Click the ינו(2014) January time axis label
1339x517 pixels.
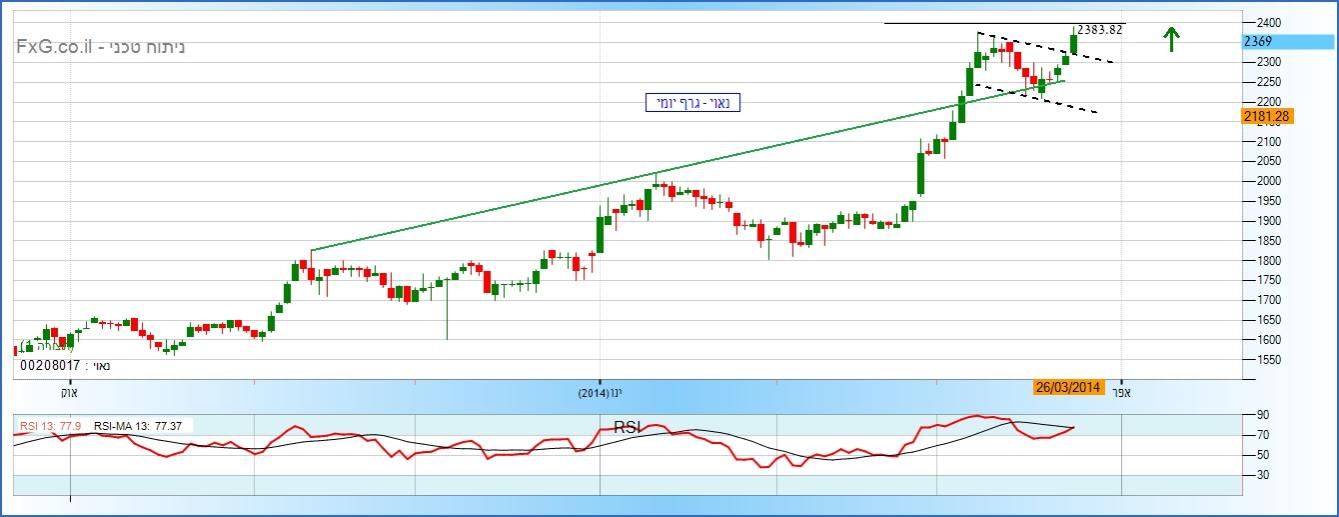[x=601, y=394]
